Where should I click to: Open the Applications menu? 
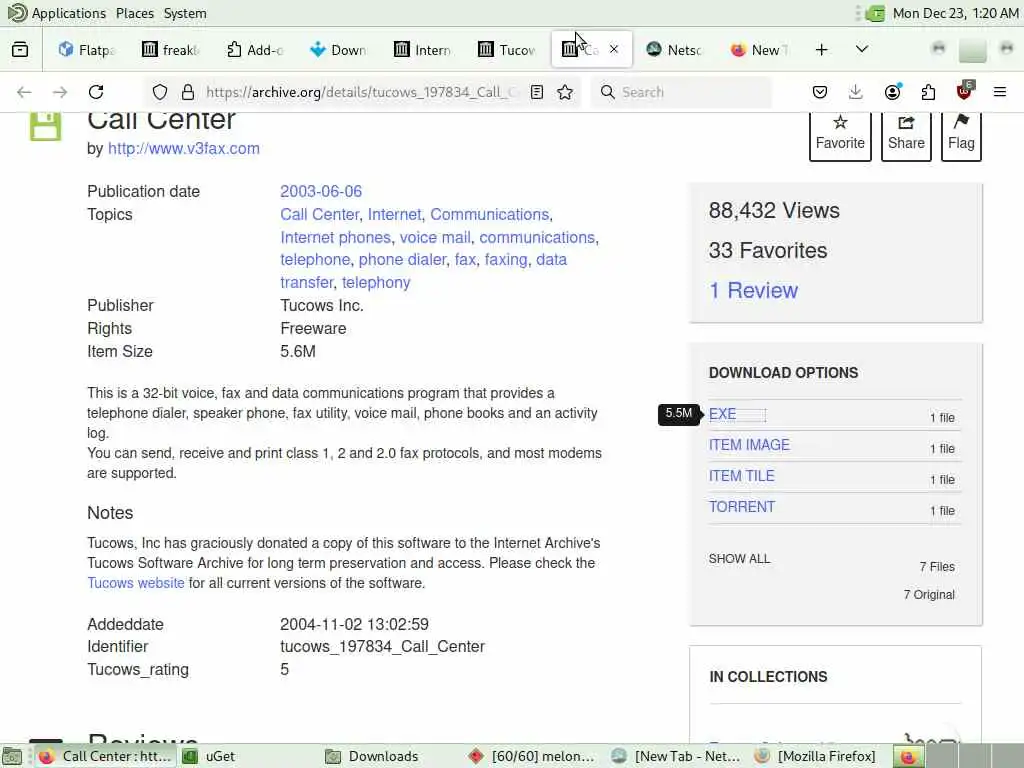pyautogui.click(x=69, y=13)
